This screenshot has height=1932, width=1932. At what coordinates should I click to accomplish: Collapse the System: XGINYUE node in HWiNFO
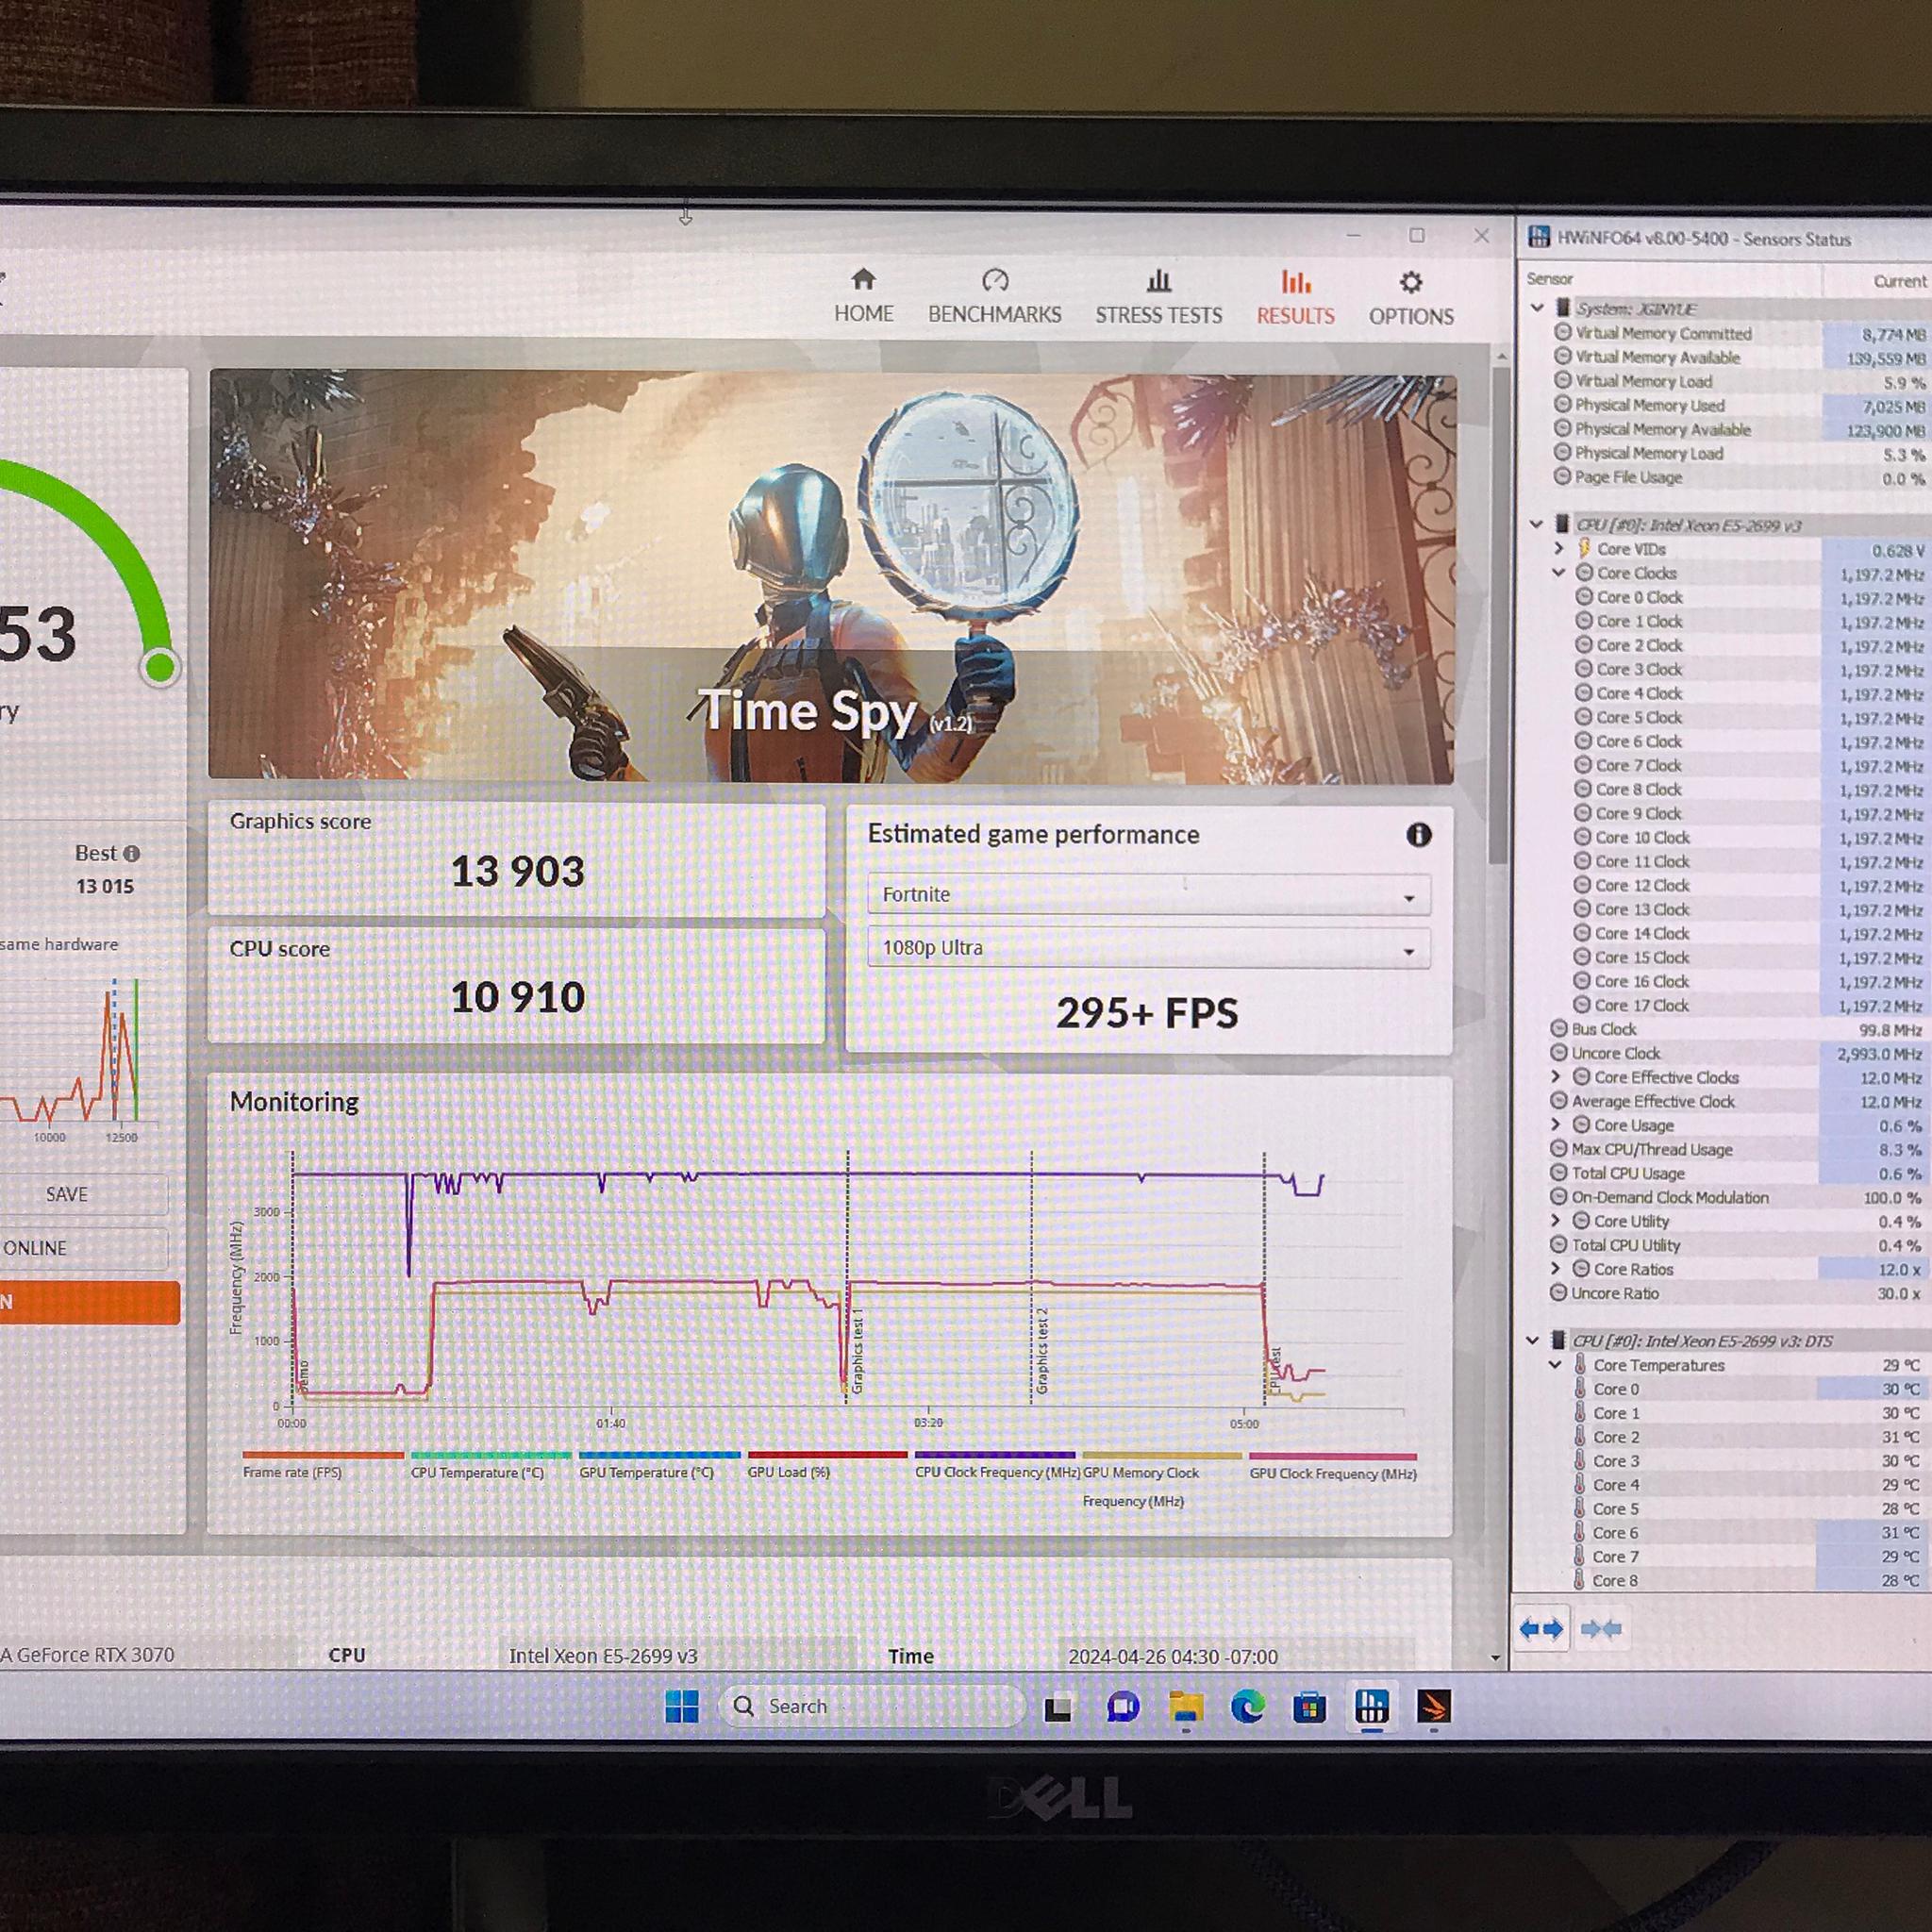coord(1538,309)
